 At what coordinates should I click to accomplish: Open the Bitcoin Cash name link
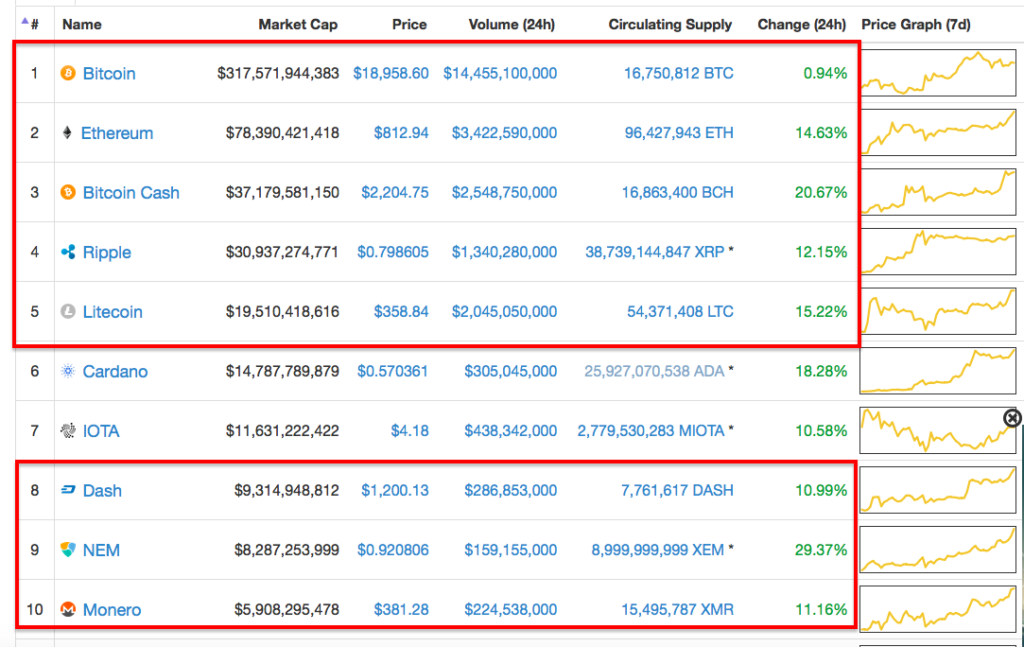[x=131, y=193]
